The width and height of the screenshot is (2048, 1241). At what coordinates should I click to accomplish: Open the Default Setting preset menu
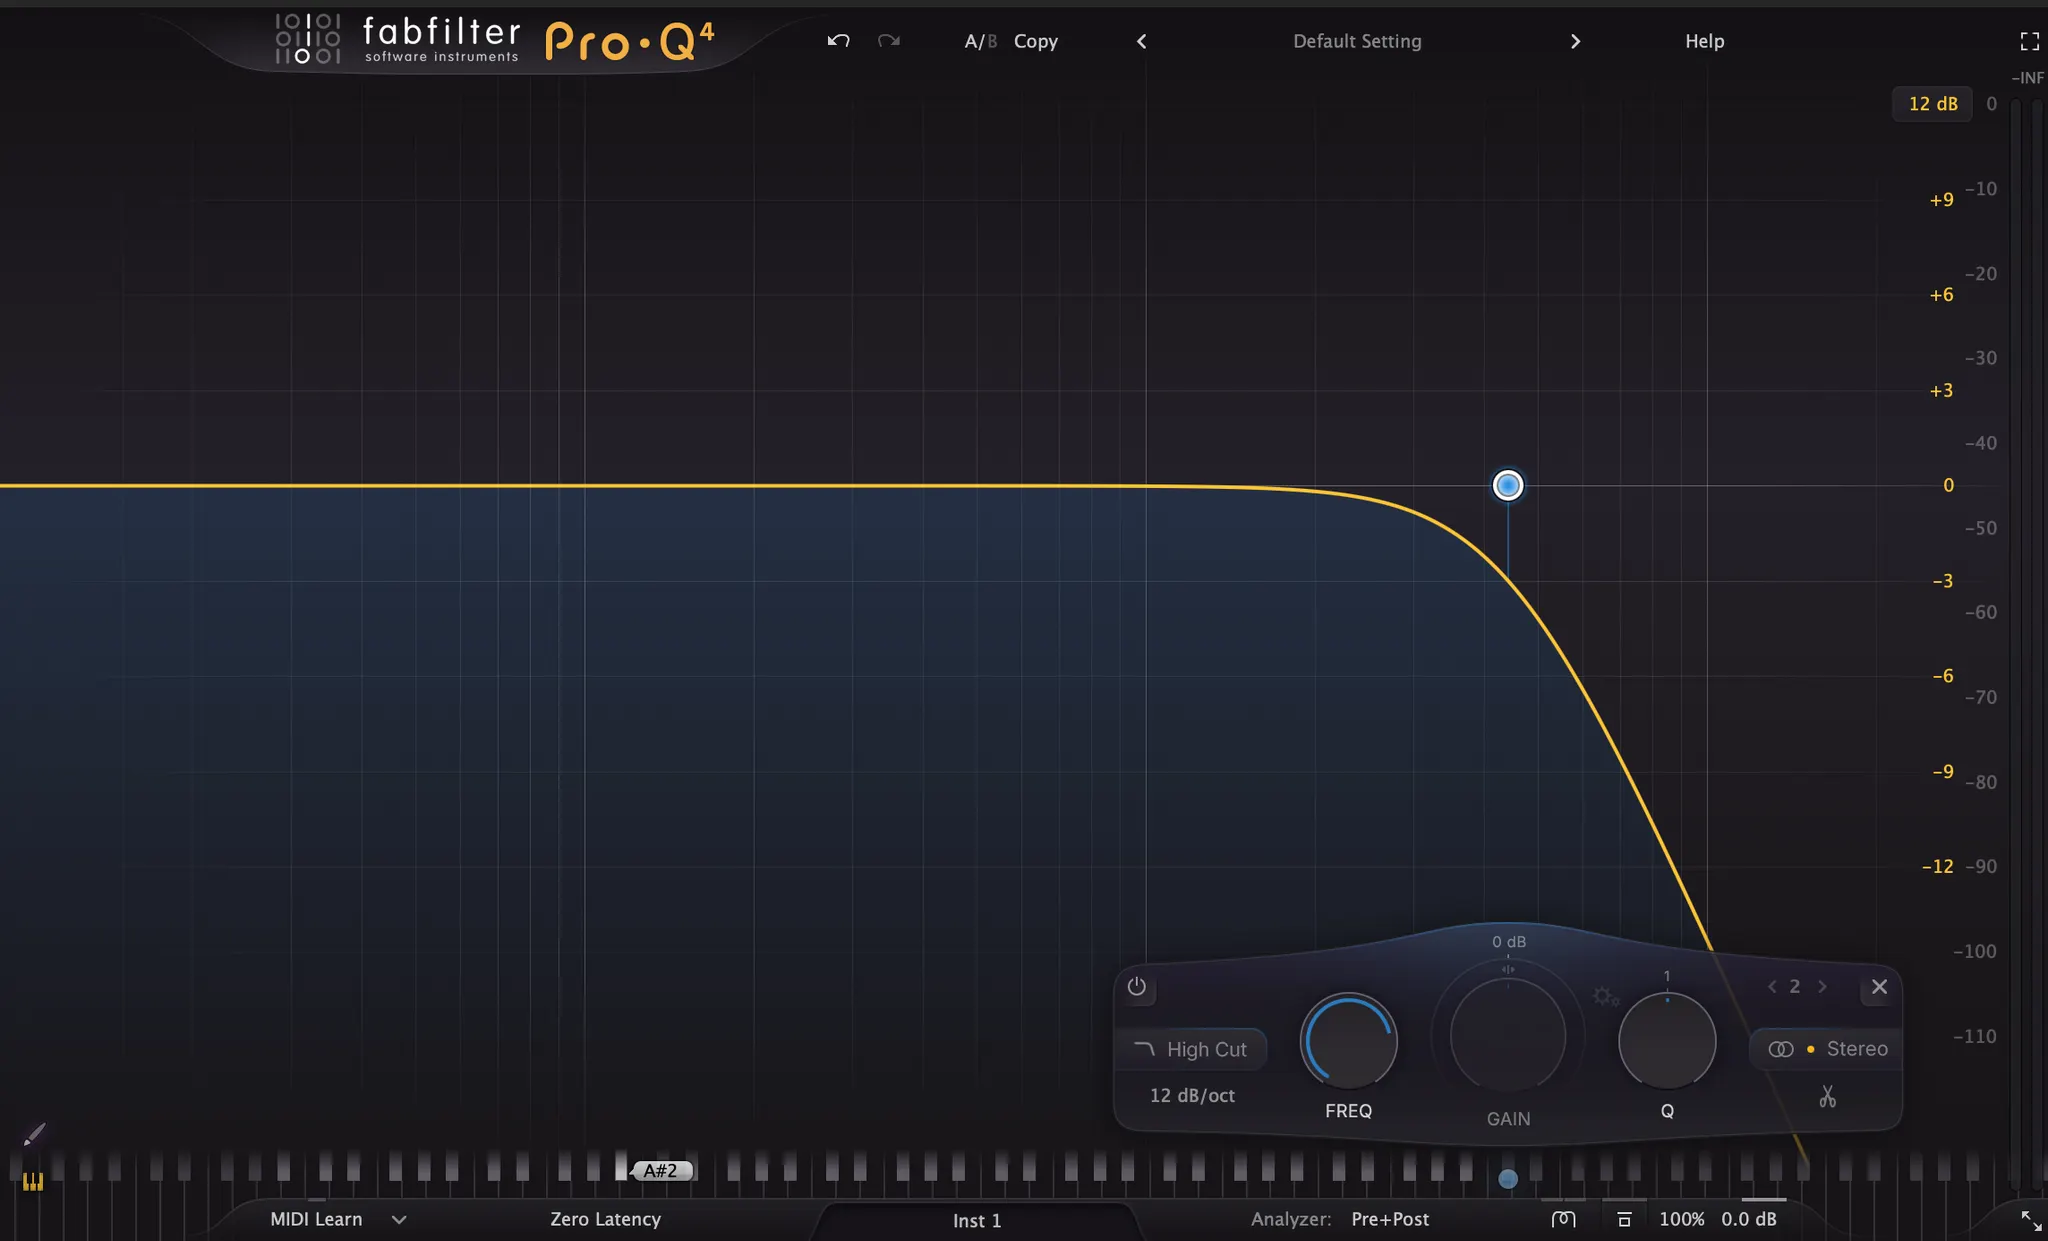point(1356,41)
